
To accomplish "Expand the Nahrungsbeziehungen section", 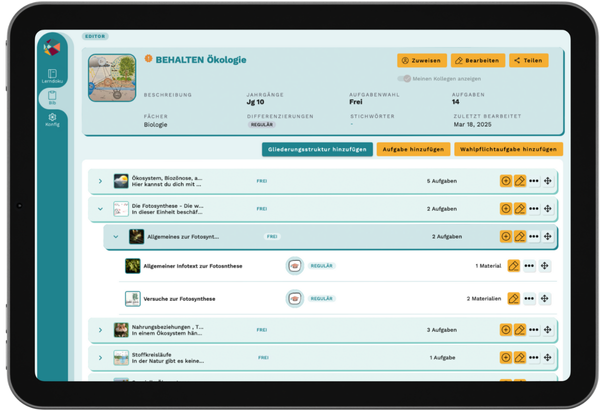I will click(x=100, y=329).
